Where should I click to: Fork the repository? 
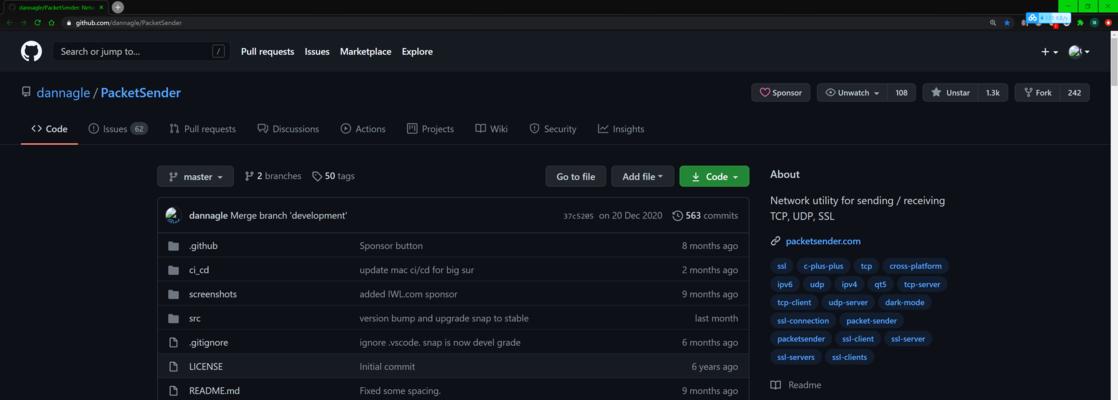pyautogui.click(x=1037, y=93)
